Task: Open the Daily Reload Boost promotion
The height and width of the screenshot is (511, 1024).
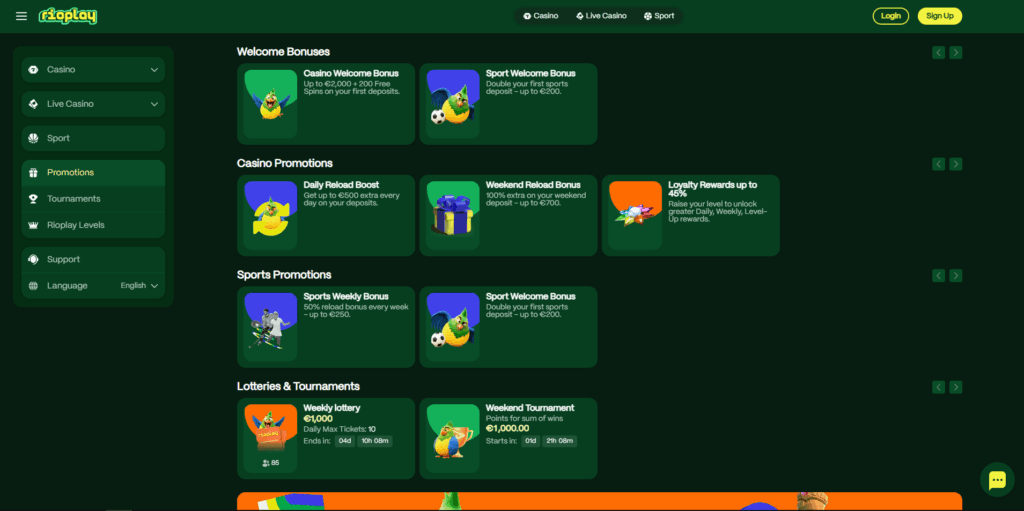Action: point(341,185)
